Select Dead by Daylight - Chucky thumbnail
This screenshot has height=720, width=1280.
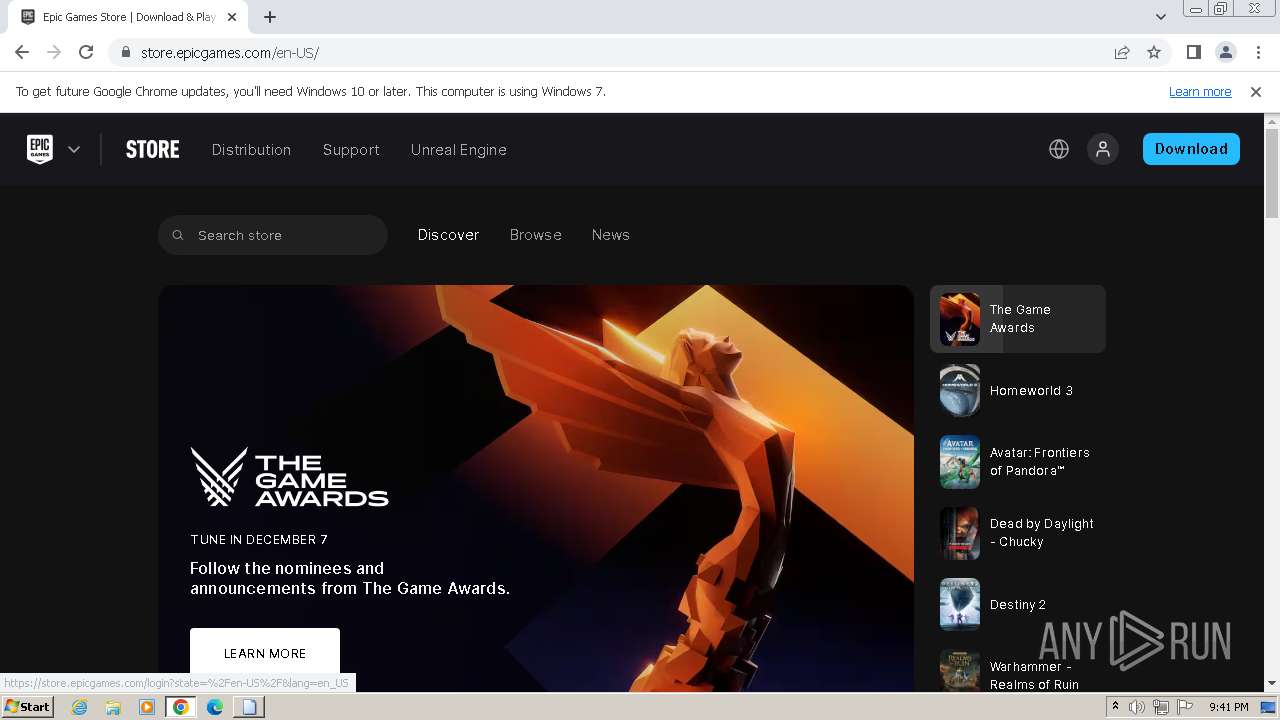[959, 533]
